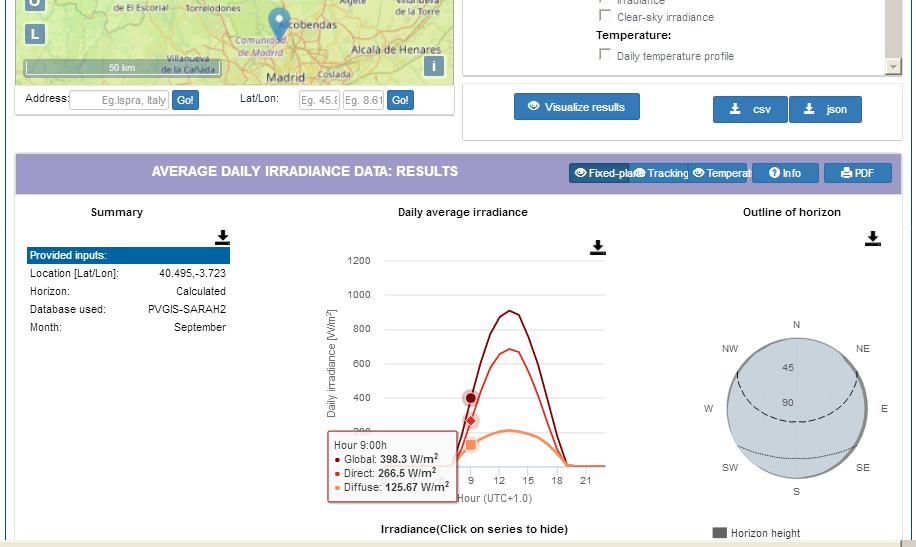Click Go! next to Address field
This screenshot has width=916, height=547.
[185, 100]
